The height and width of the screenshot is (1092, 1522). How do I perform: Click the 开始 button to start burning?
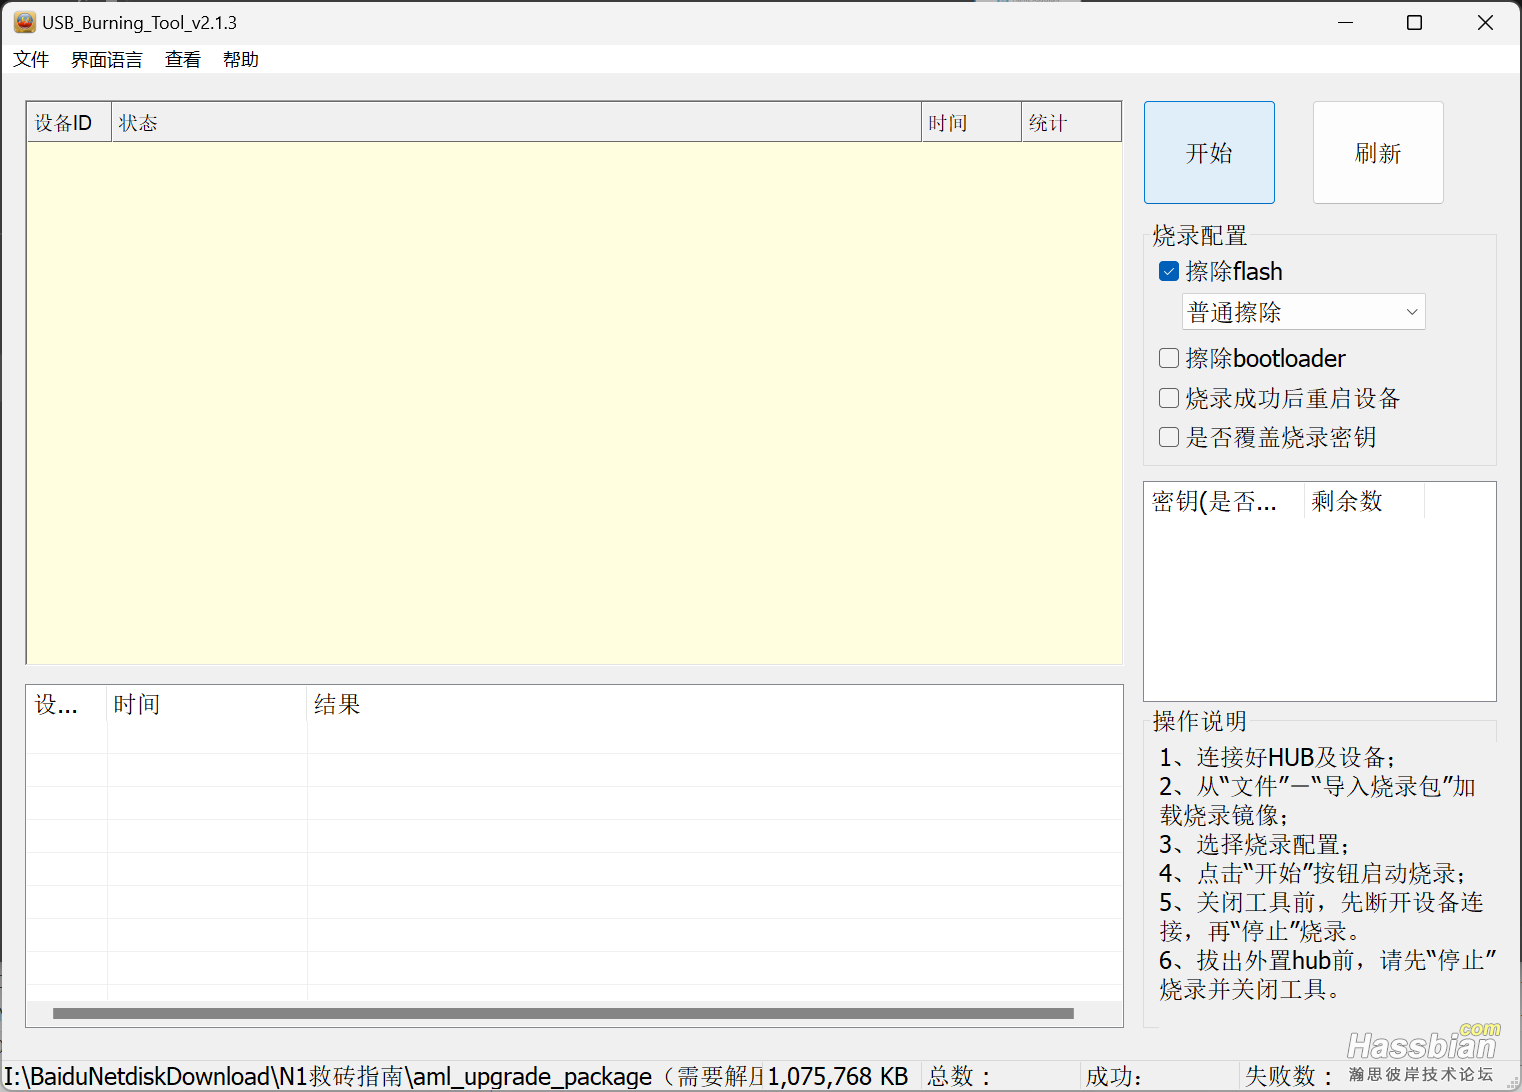[x=1209, y=152]
